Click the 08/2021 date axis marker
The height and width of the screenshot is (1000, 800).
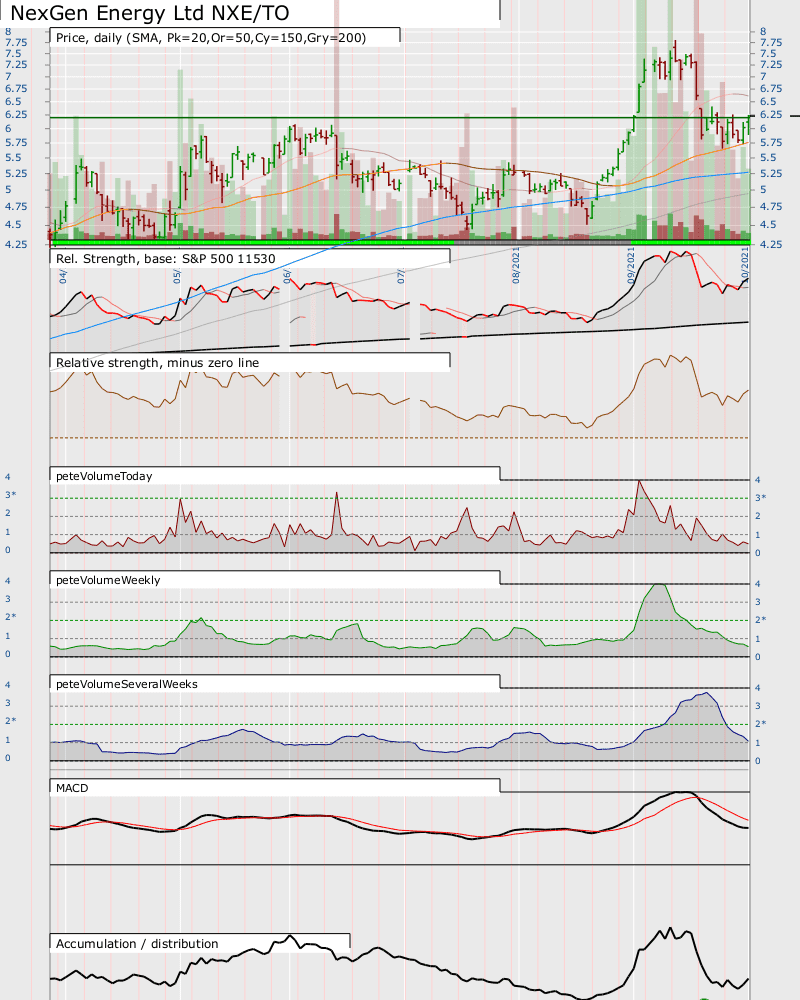[516, 266]
